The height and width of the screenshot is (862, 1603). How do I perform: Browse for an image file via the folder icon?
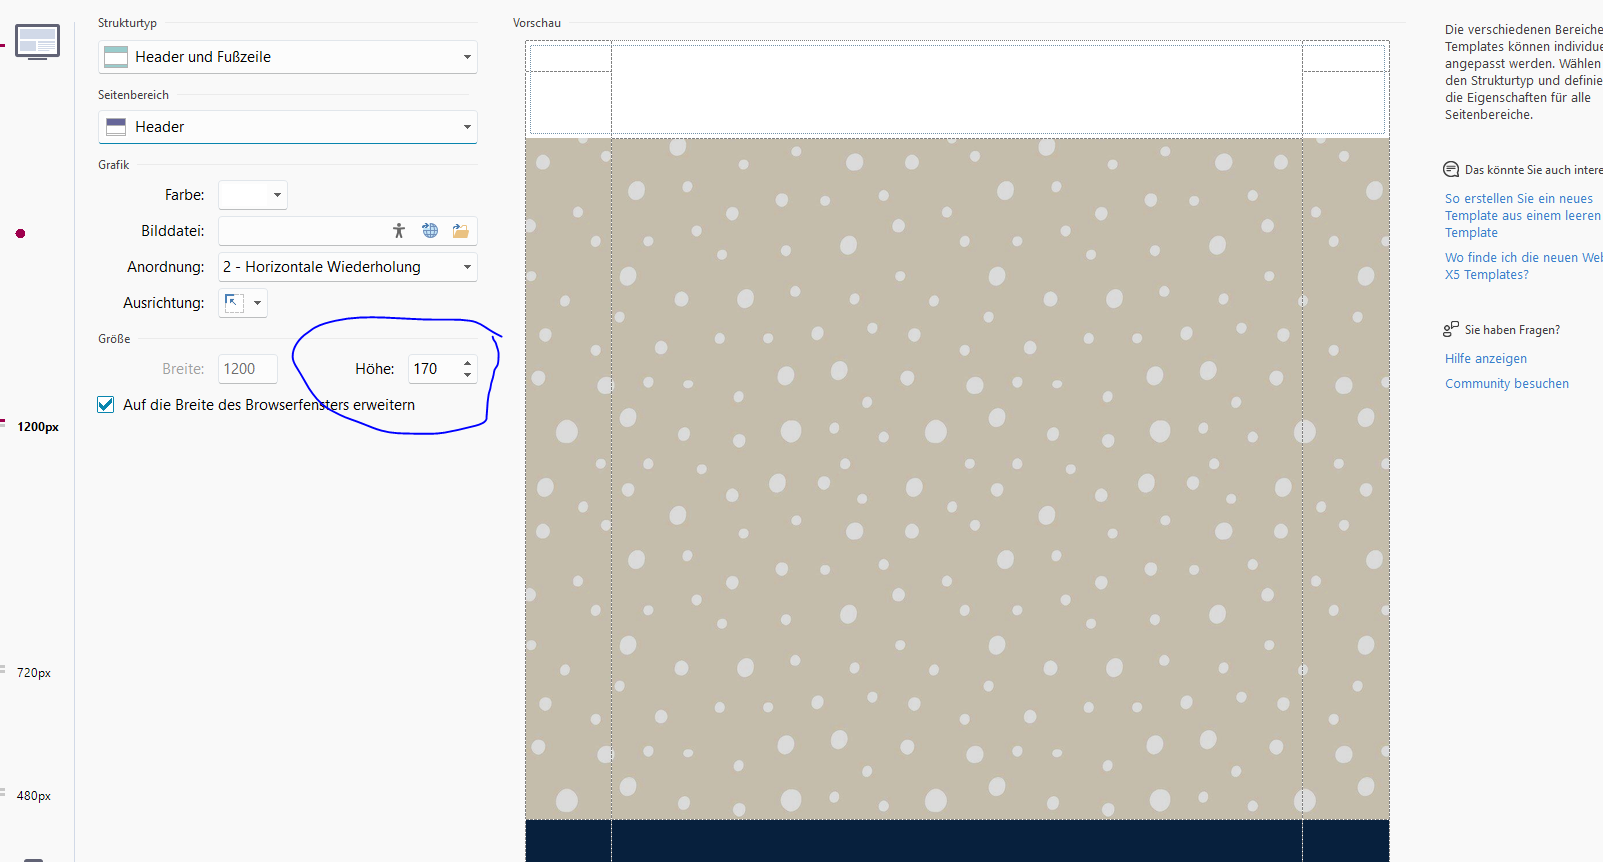tap(460, 231)
